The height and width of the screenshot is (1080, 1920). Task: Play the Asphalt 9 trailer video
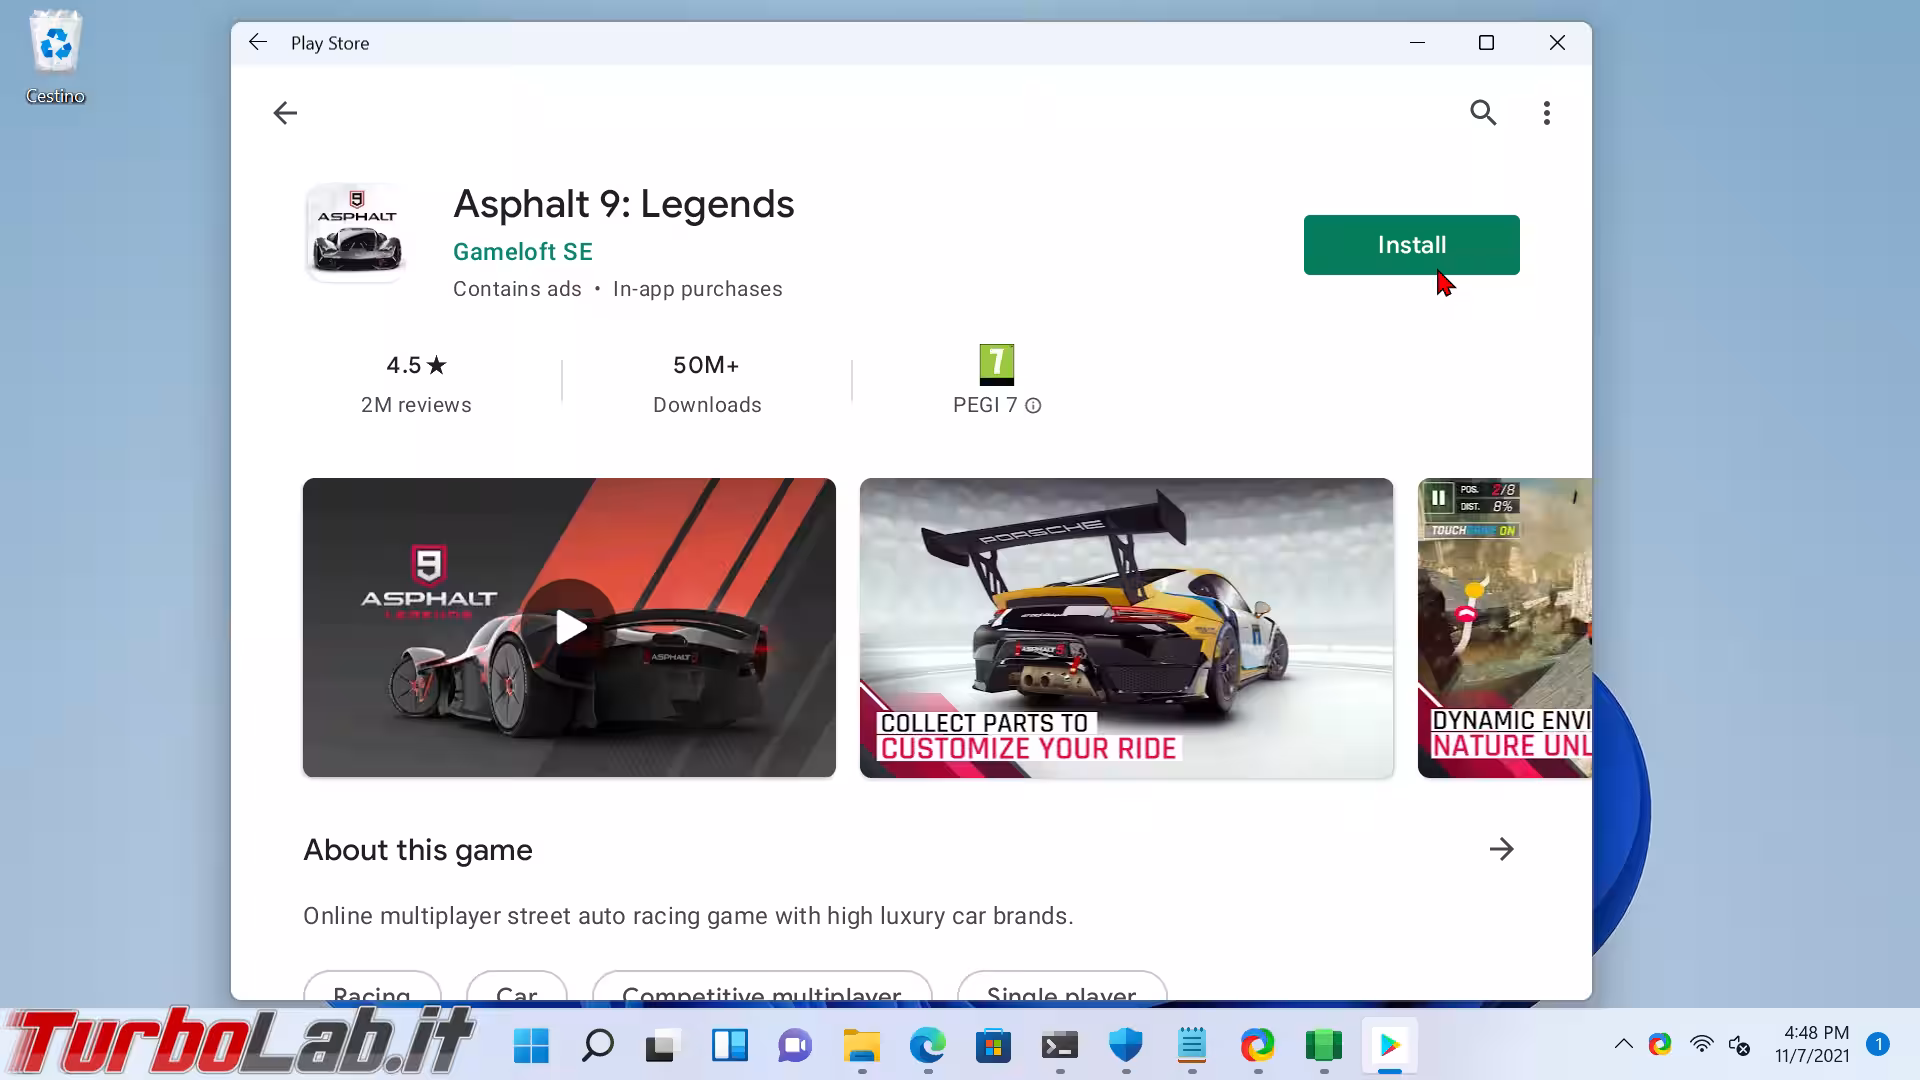click(x=569, y=627)
